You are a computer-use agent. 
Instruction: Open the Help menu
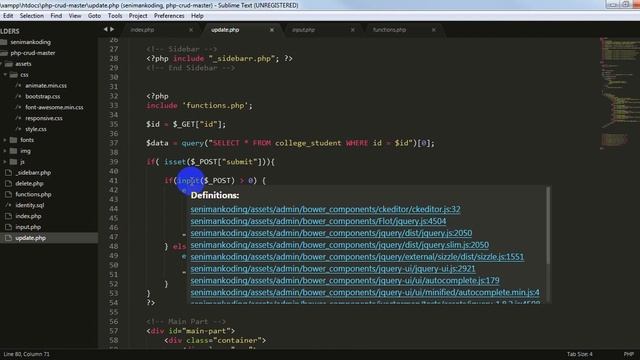197,16
